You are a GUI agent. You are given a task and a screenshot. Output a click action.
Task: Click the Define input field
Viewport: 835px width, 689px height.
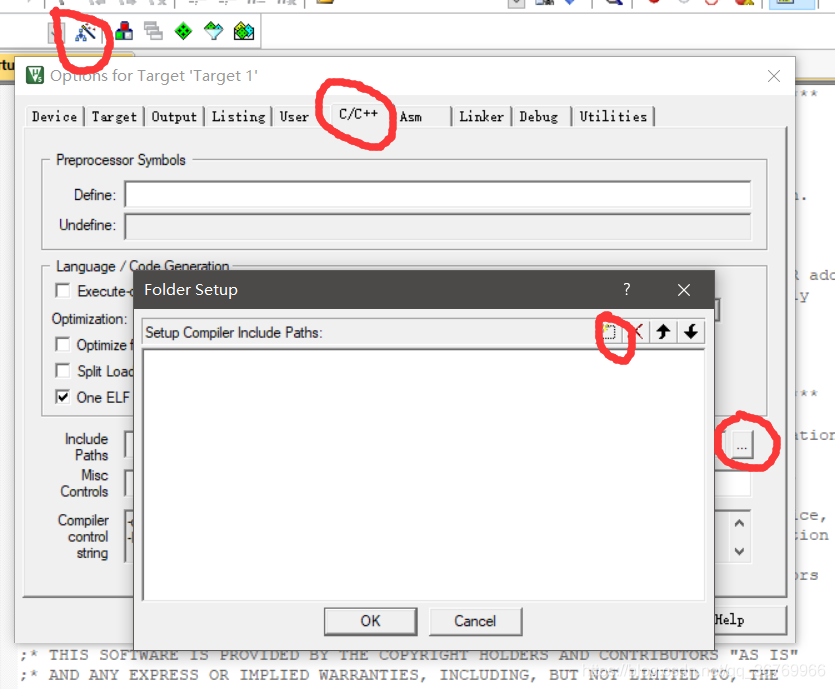click(x=438, y=194)
